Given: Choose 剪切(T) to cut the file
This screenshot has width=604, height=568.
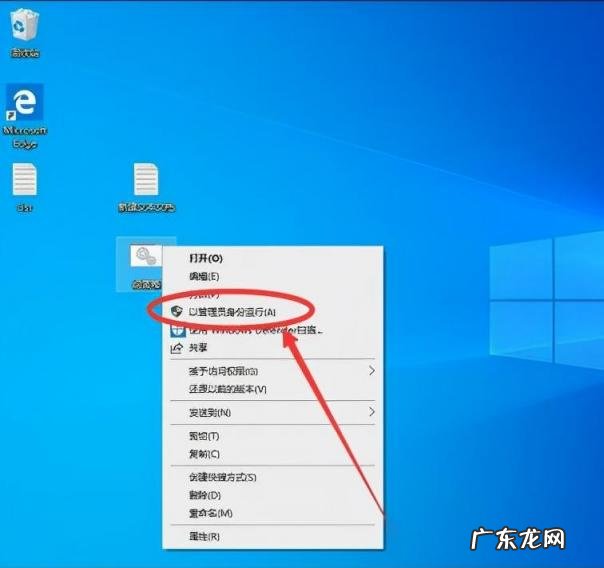Looking at the screenshot, I should tap(204, 436).
